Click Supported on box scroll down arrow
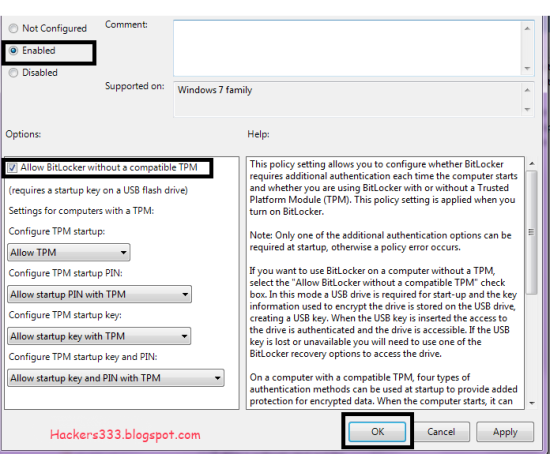The image size is (550, 454). pyautogui.click(x=527, y=109)
